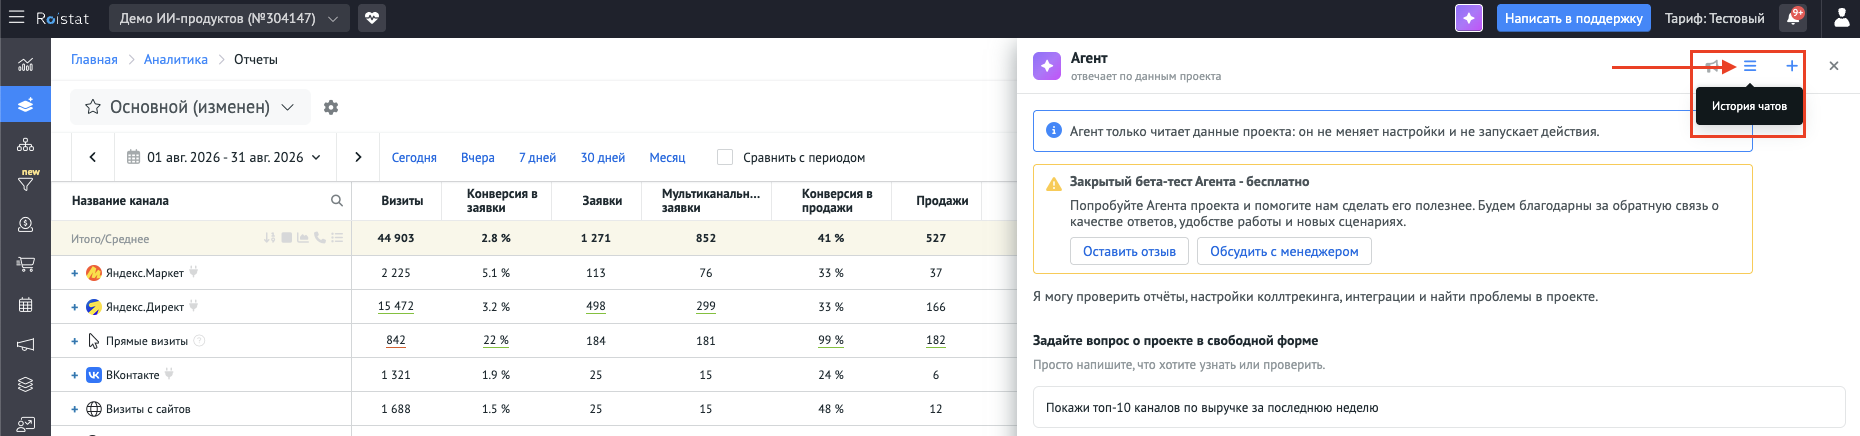Open the AI agent sparkle button in top bar
Screen dimensions: 1860x436
tap(1468, 18)
